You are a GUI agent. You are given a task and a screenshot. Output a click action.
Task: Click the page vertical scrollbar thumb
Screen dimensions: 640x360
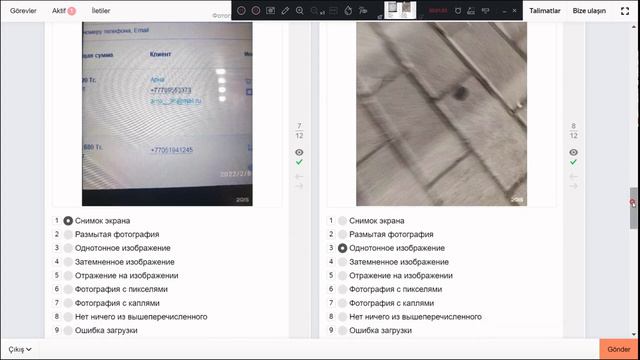pos(633,208)
